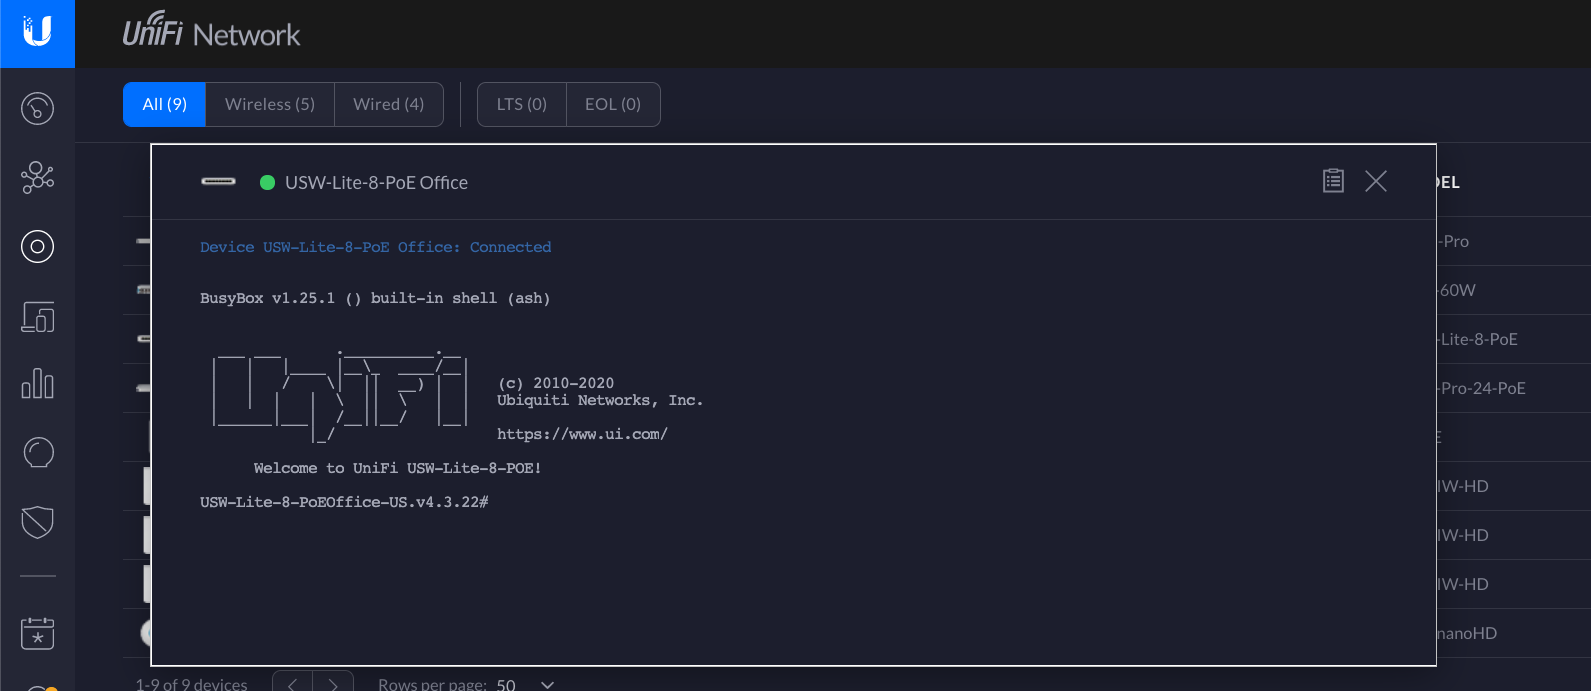Viewport: 1591px width, 691px height.
Task: Open the Topology map icon in sidebar
Action: tap(37, 177)
